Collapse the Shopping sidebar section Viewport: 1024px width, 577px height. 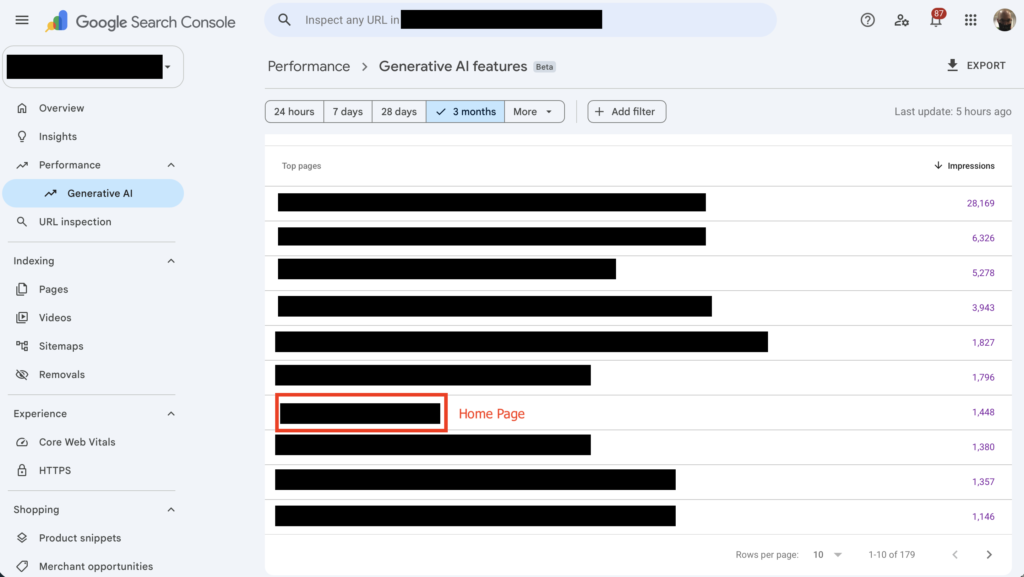point(171,510)
